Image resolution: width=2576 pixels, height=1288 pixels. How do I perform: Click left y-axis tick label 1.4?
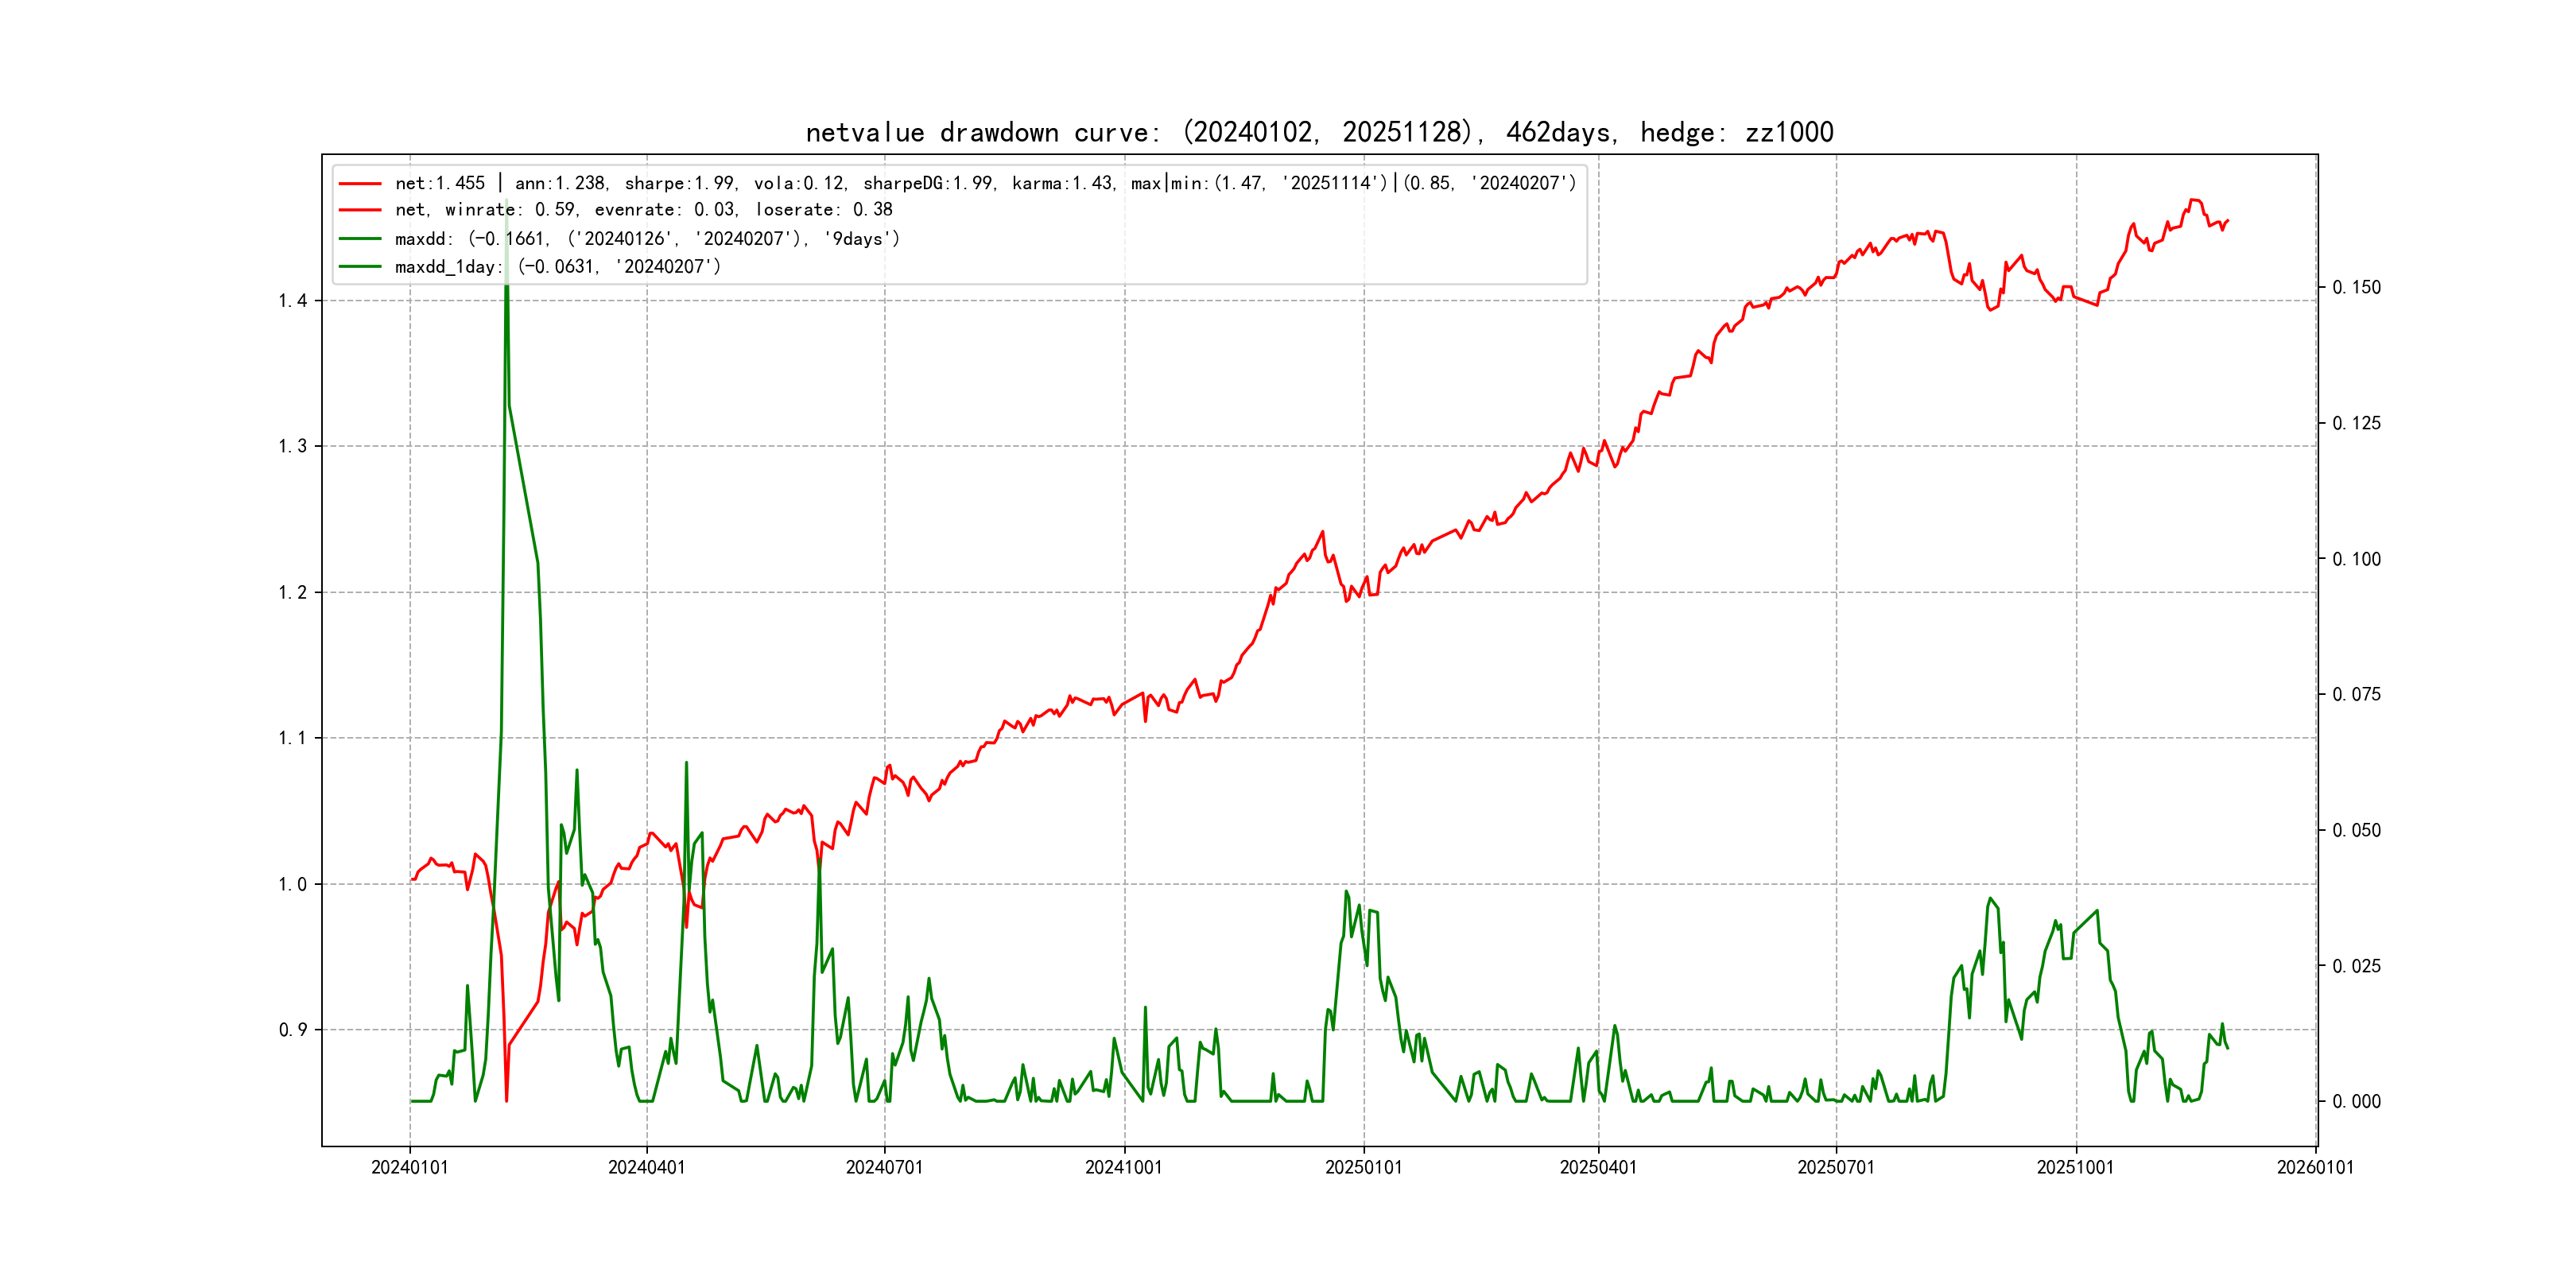click(292, 301)
